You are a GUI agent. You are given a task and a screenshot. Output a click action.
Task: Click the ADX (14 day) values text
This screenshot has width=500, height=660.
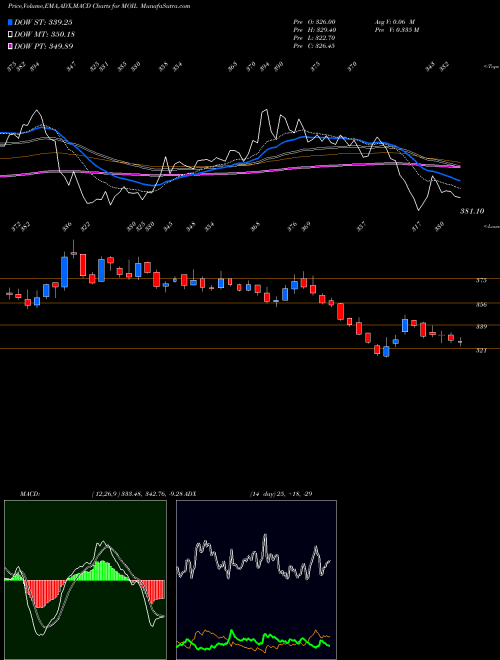point(280,493)
